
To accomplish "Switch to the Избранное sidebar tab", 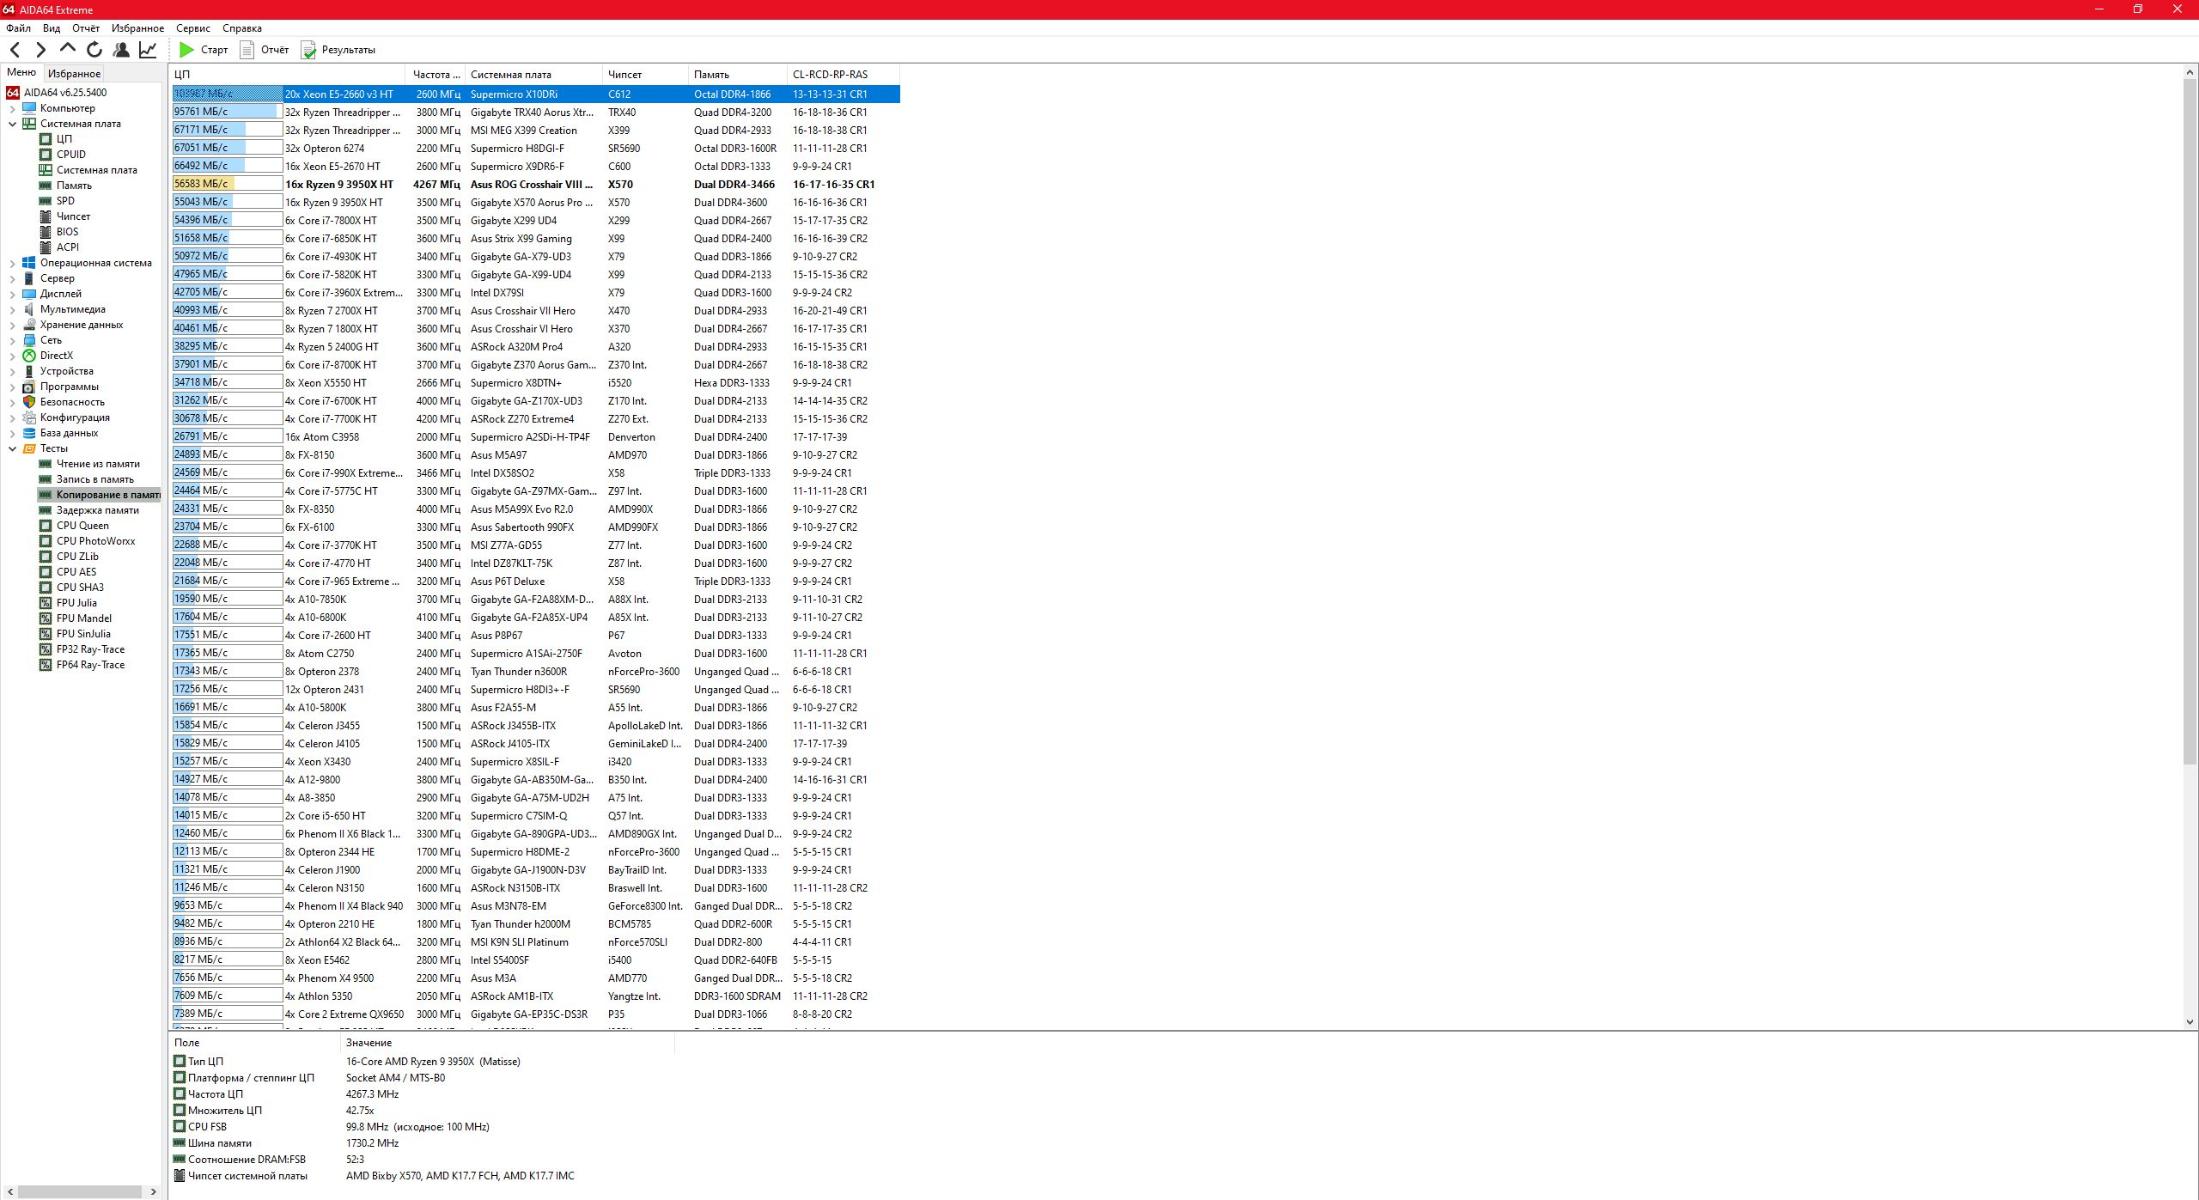I will point(74,73).
